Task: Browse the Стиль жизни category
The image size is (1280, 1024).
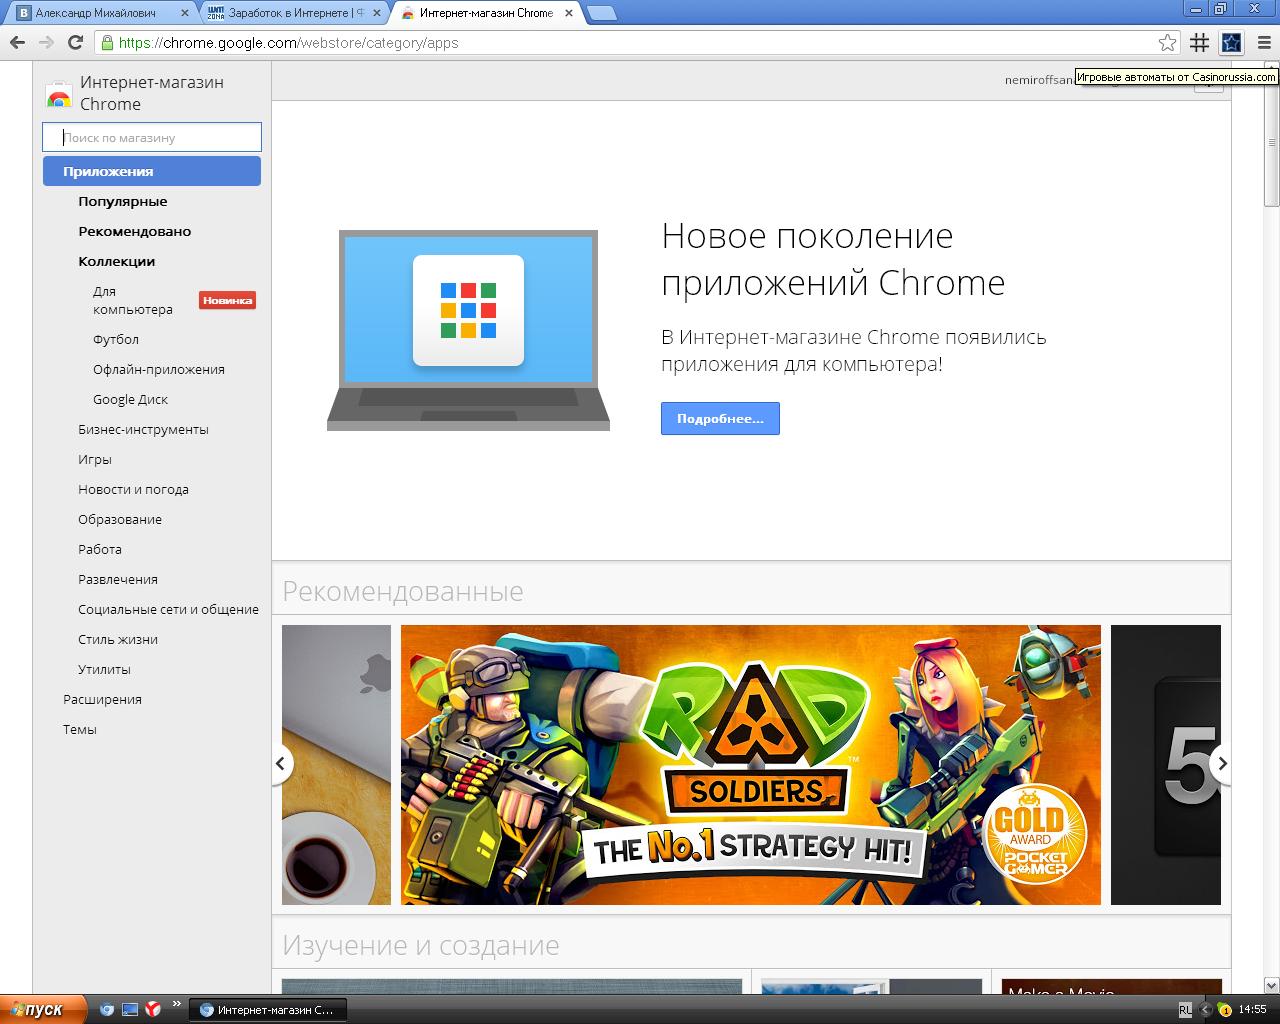Action: (118, 639)
